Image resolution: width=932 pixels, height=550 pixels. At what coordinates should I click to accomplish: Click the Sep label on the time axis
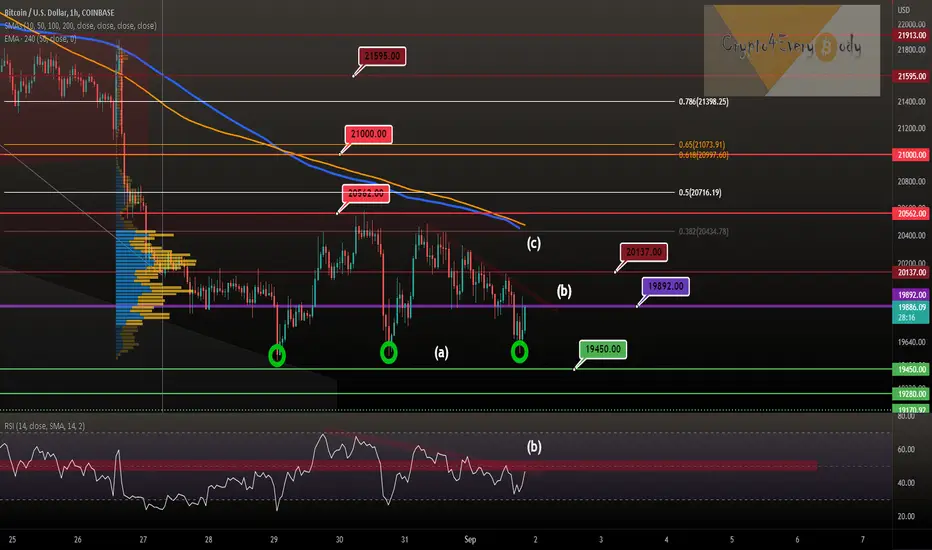click(470, 540)
